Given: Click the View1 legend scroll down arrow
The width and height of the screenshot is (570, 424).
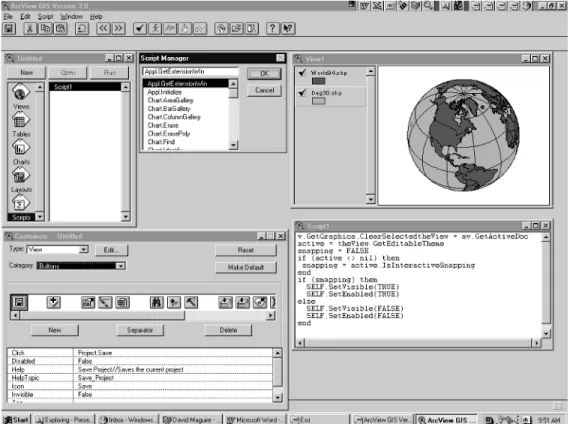Looking at the screenshot, I should click(370, 199).
